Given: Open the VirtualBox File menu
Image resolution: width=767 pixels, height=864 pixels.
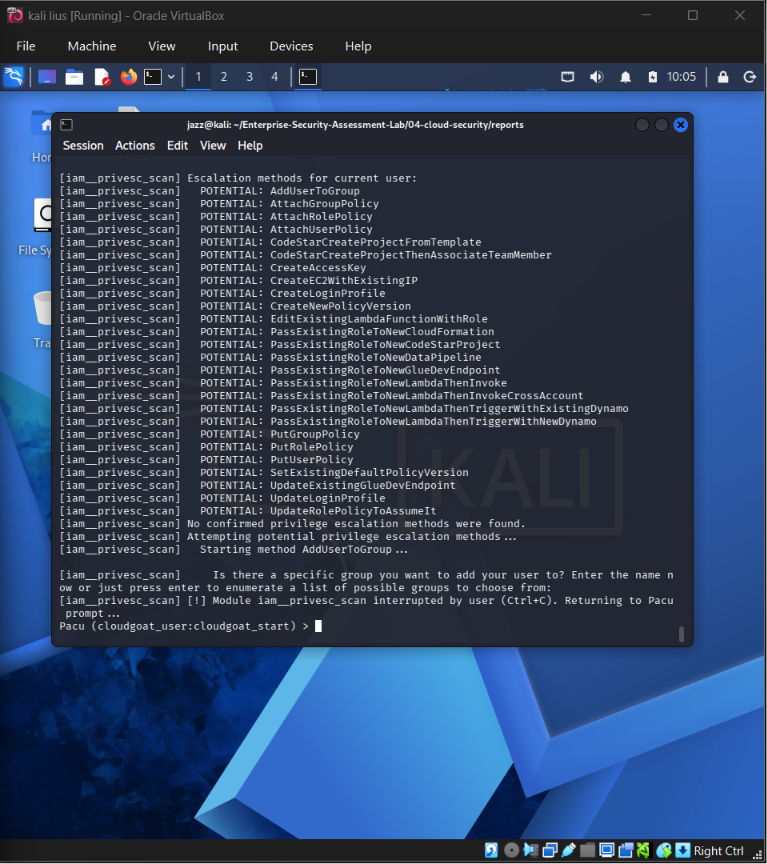Looking at the screenshot, I should tap(26, 46).
